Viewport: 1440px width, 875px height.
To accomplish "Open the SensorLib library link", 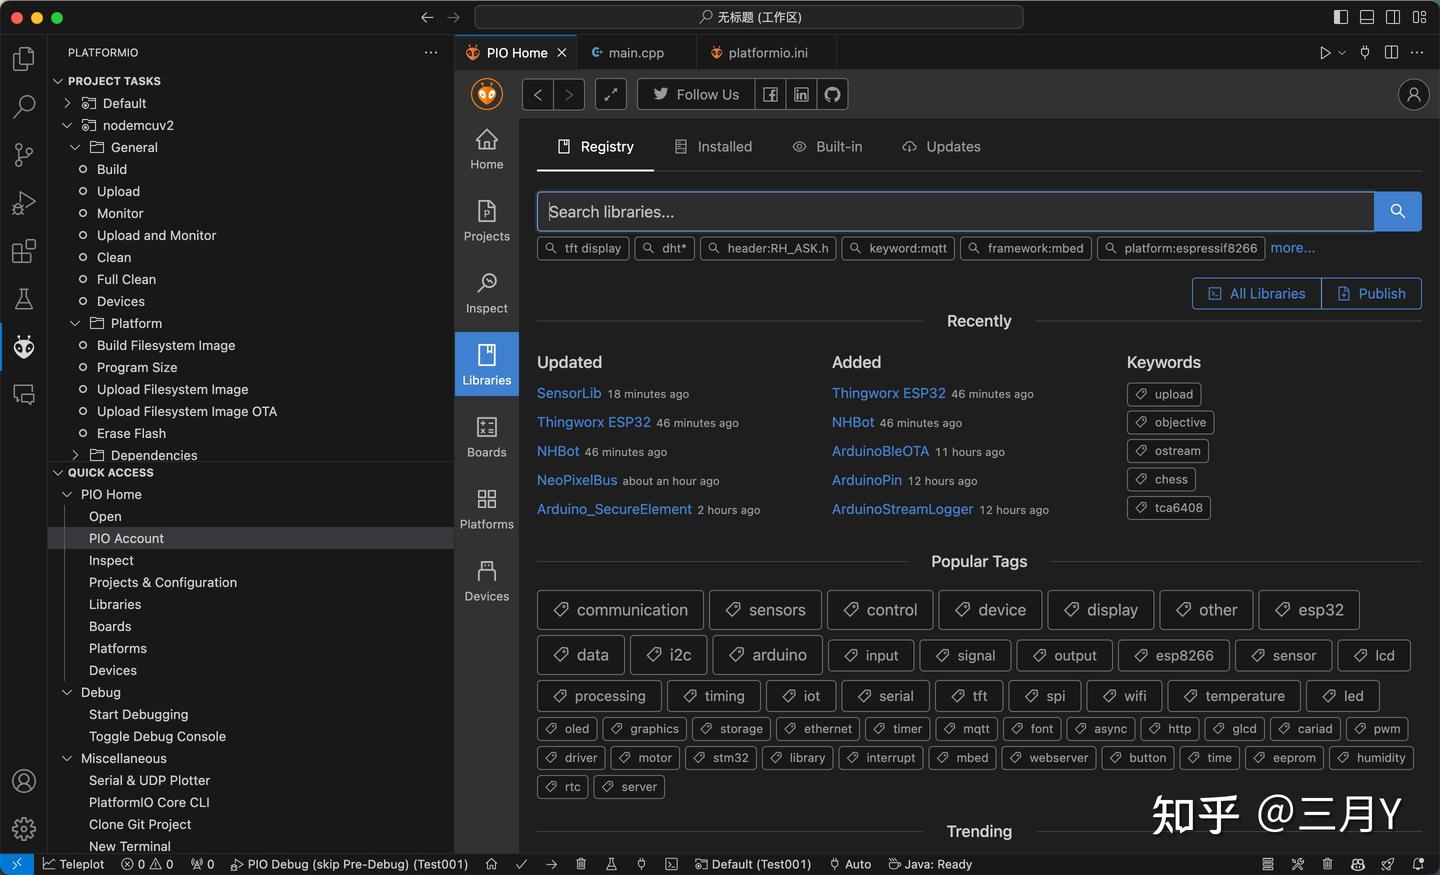I will click(568, 393).
